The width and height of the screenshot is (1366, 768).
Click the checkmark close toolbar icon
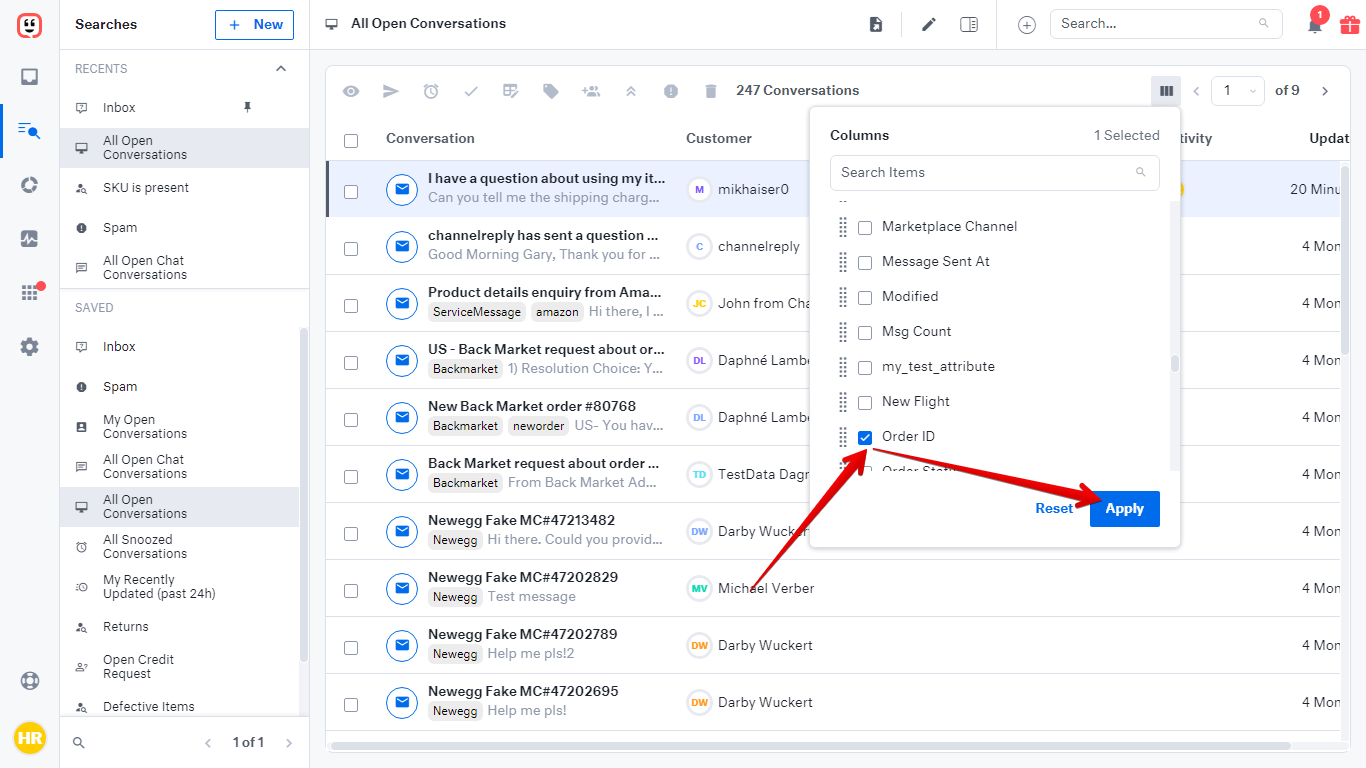pos(471,91)
